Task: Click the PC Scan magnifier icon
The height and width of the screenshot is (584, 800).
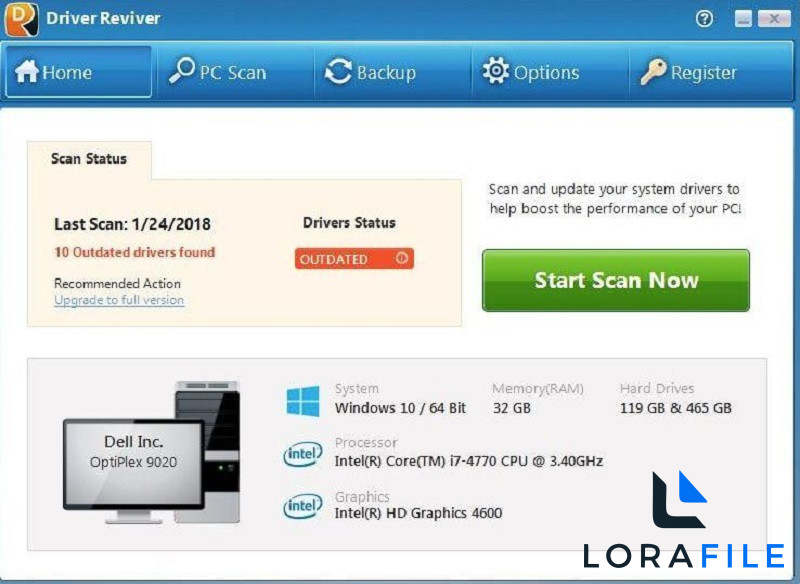Action: pos(182,70)
